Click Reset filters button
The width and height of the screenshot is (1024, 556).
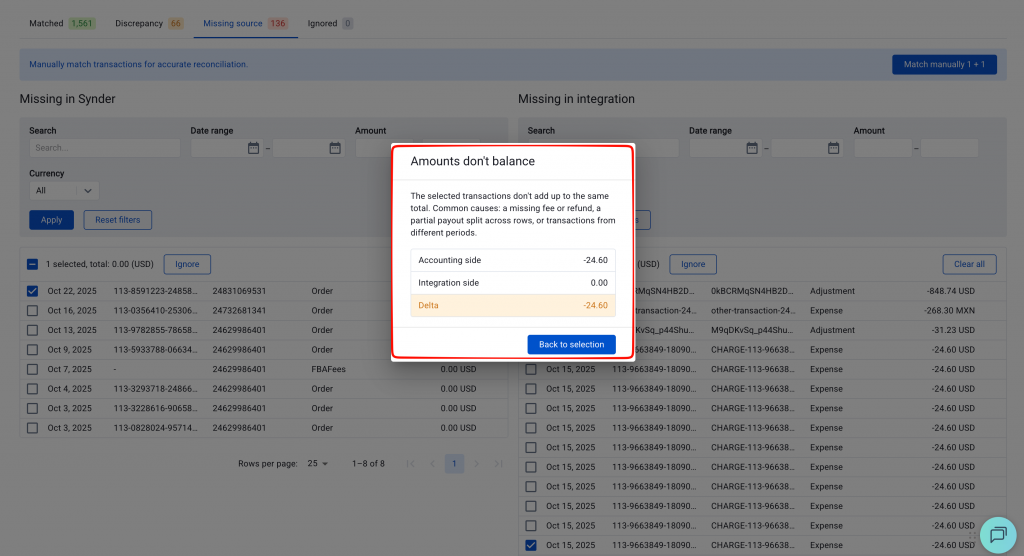tap(118, 220)
